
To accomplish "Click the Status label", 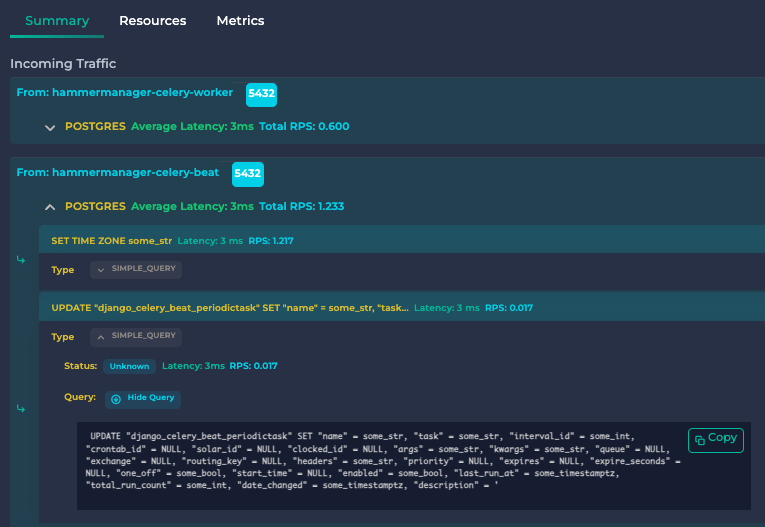I will pyautogui.click(x=81, y=366).
